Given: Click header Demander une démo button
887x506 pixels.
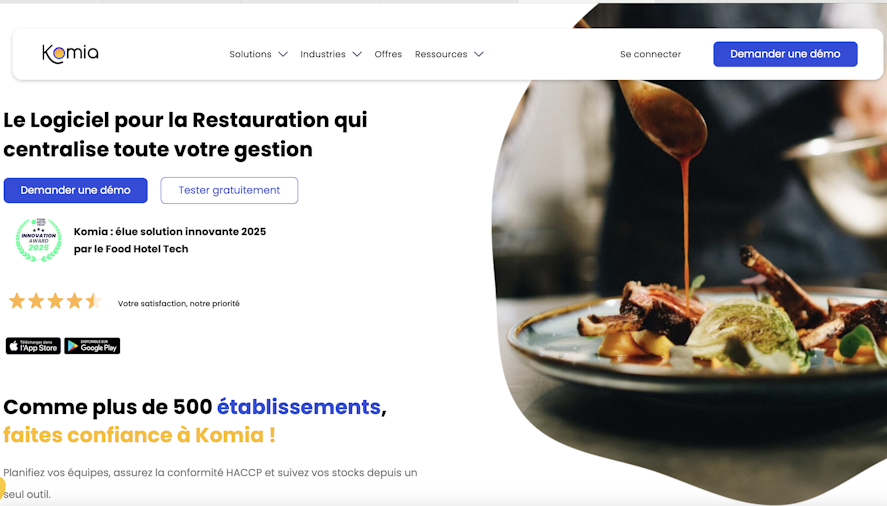Looking at the screenshot, I should [x=785, y=54].
